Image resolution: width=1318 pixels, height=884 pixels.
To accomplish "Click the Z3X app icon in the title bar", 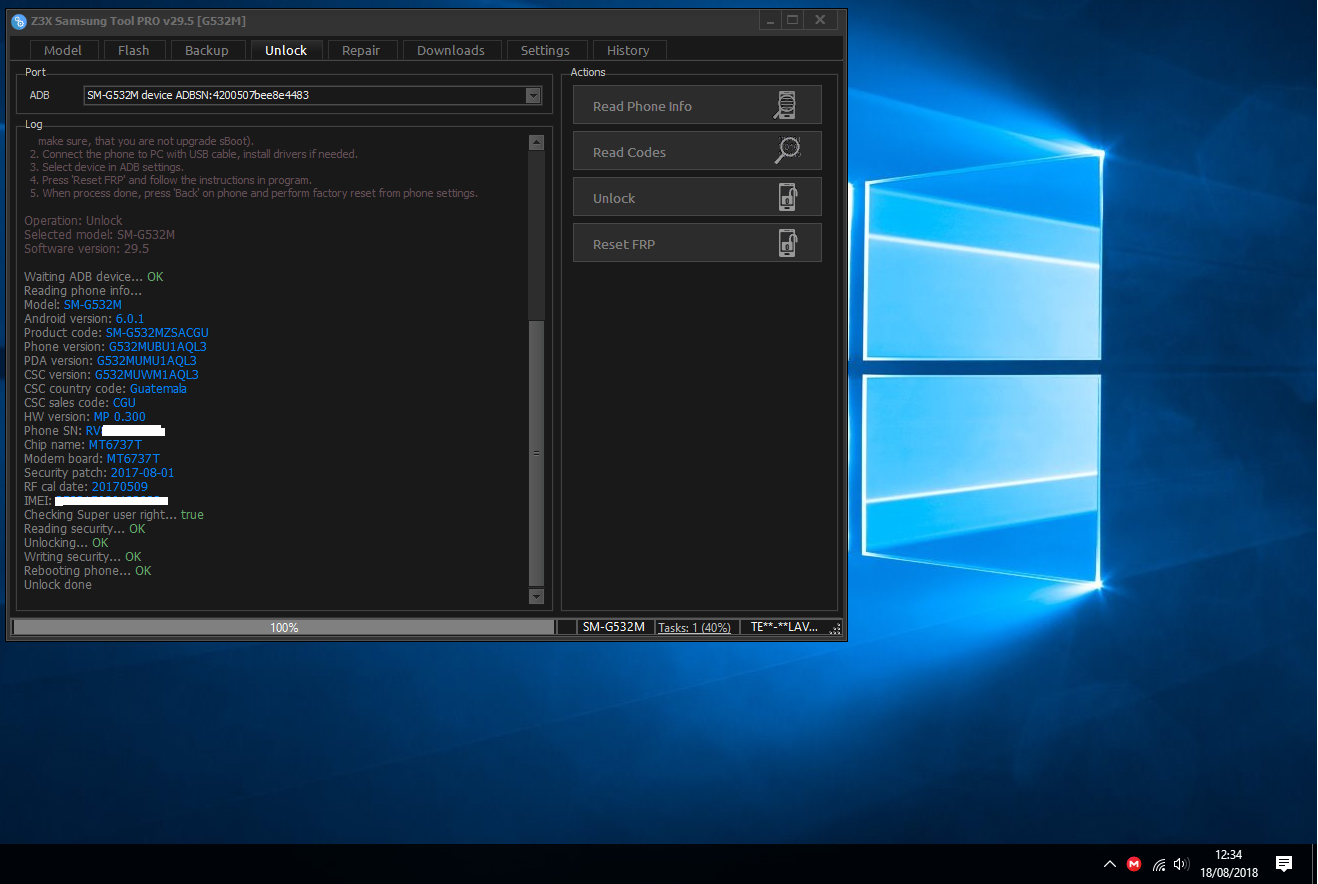I will [x=19, y=20].
